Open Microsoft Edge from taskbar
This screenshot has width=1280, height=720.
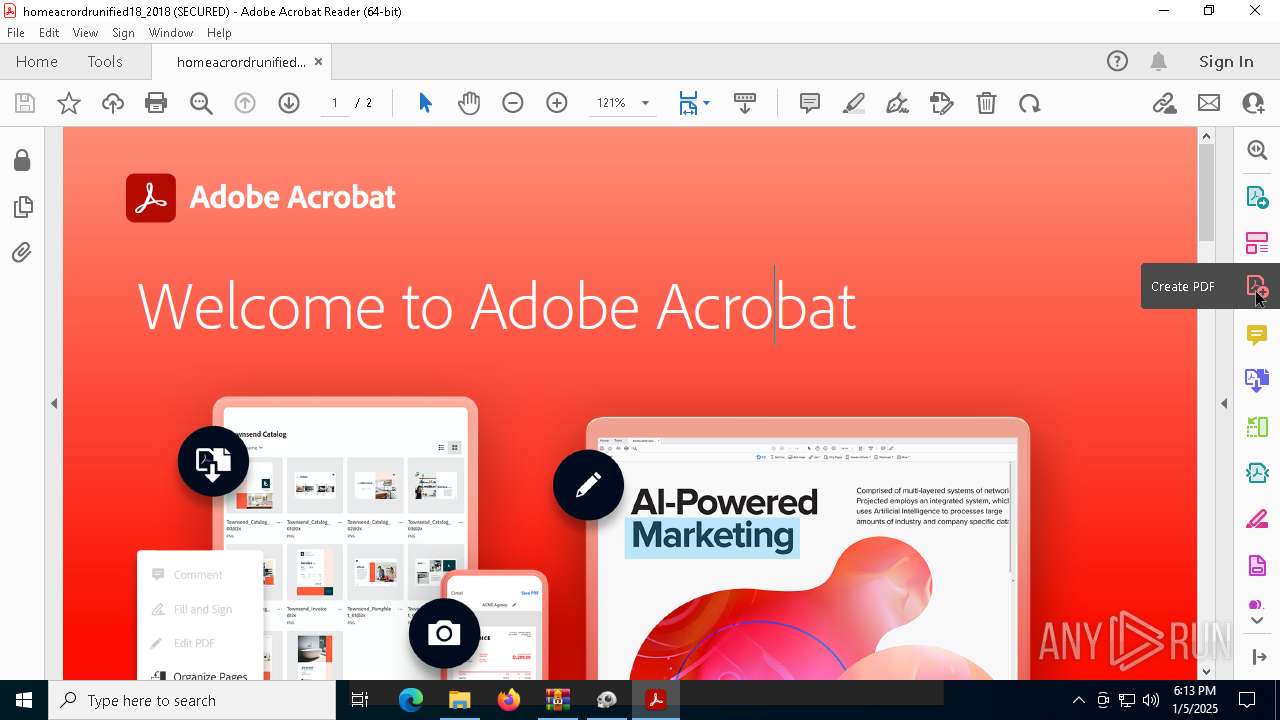tap(411, 700)
